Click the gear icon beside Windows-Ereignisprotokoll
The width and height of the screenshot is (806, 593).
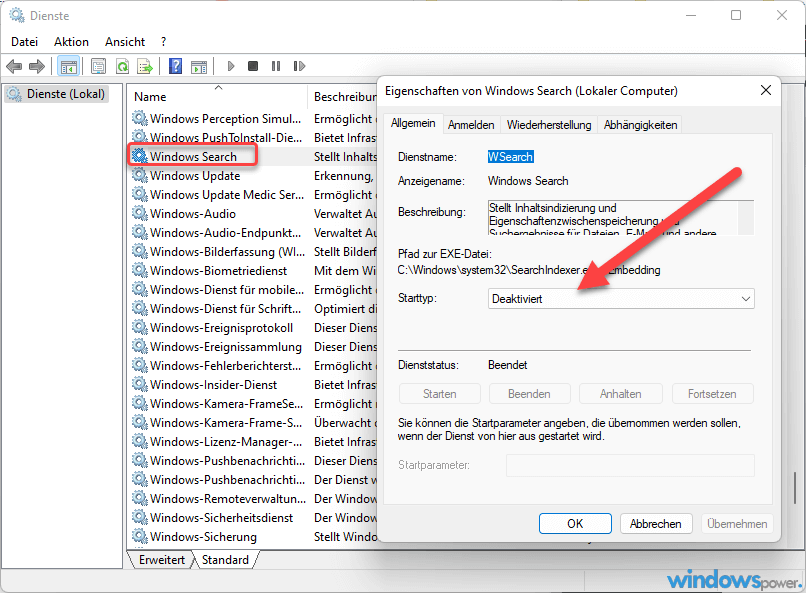pyautogui.click(x=139, y=327)
